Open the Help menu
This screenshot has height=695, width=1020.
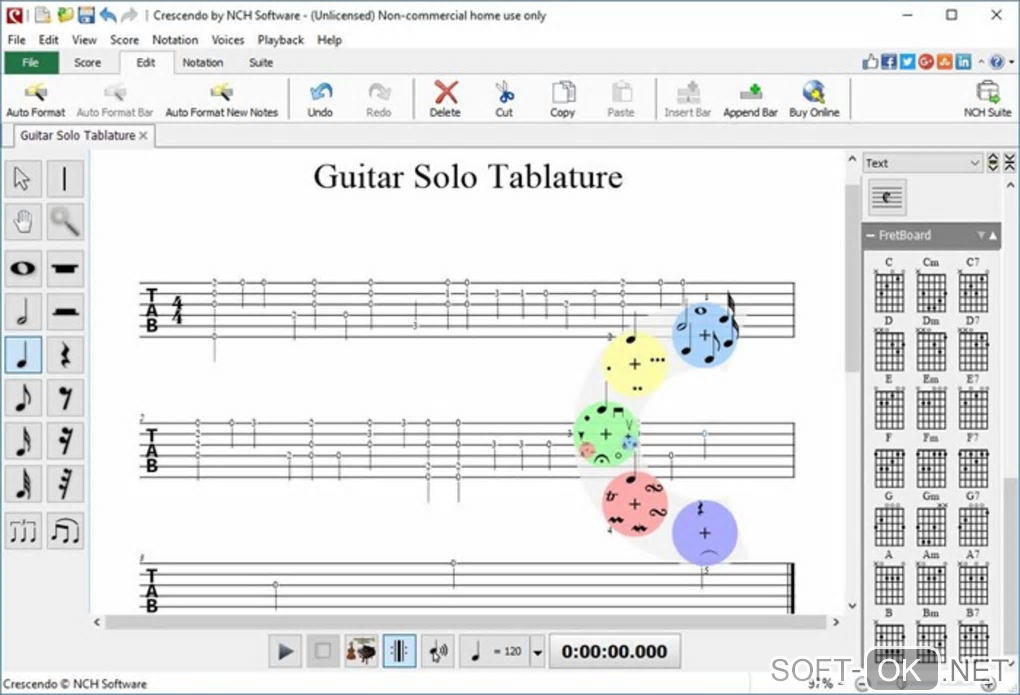(x=329, y=40)
